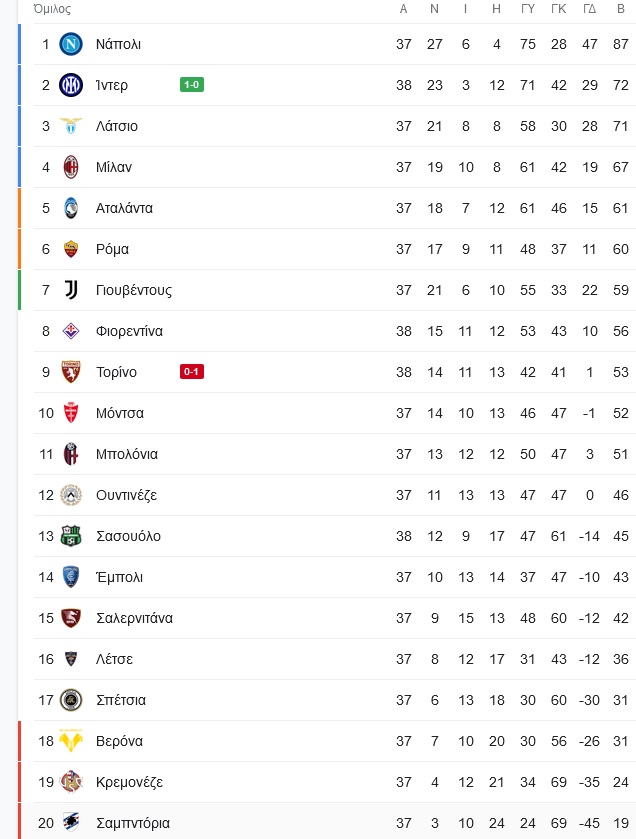Click the Atalanta team crest

(71, 208)
